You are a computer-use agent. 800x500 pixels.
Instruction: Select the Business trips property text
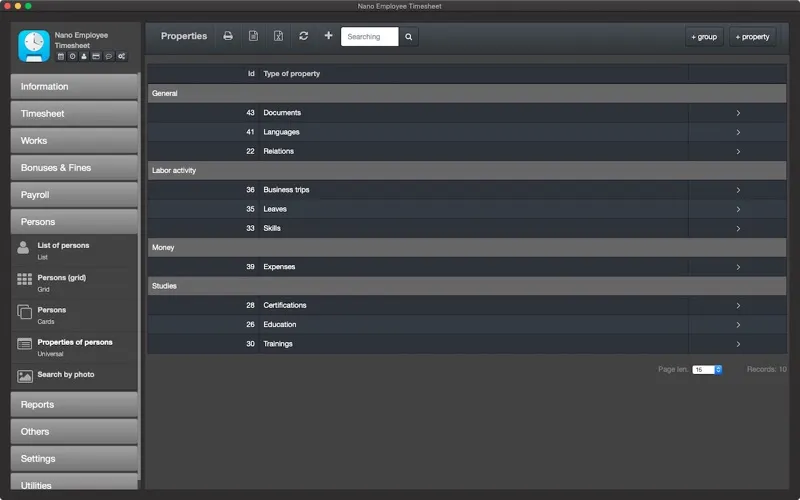[x=286, y=190]
